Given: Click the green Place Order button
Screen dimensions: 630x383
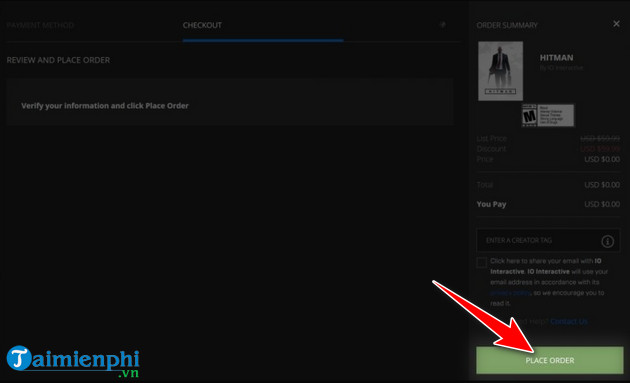Looking at the screenshot, I should [x=550, y=360].
